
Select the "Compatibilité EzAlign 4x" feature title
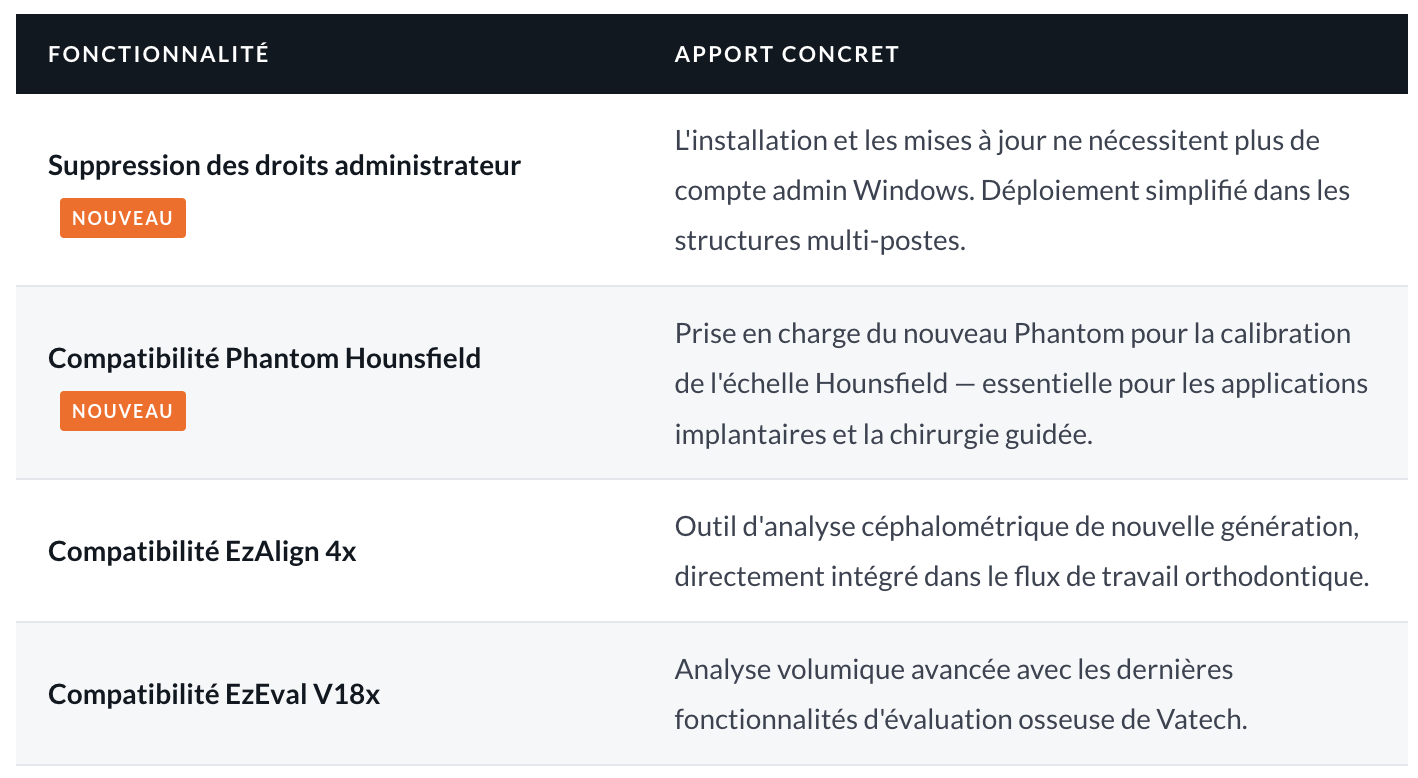(x=202, y=551)
